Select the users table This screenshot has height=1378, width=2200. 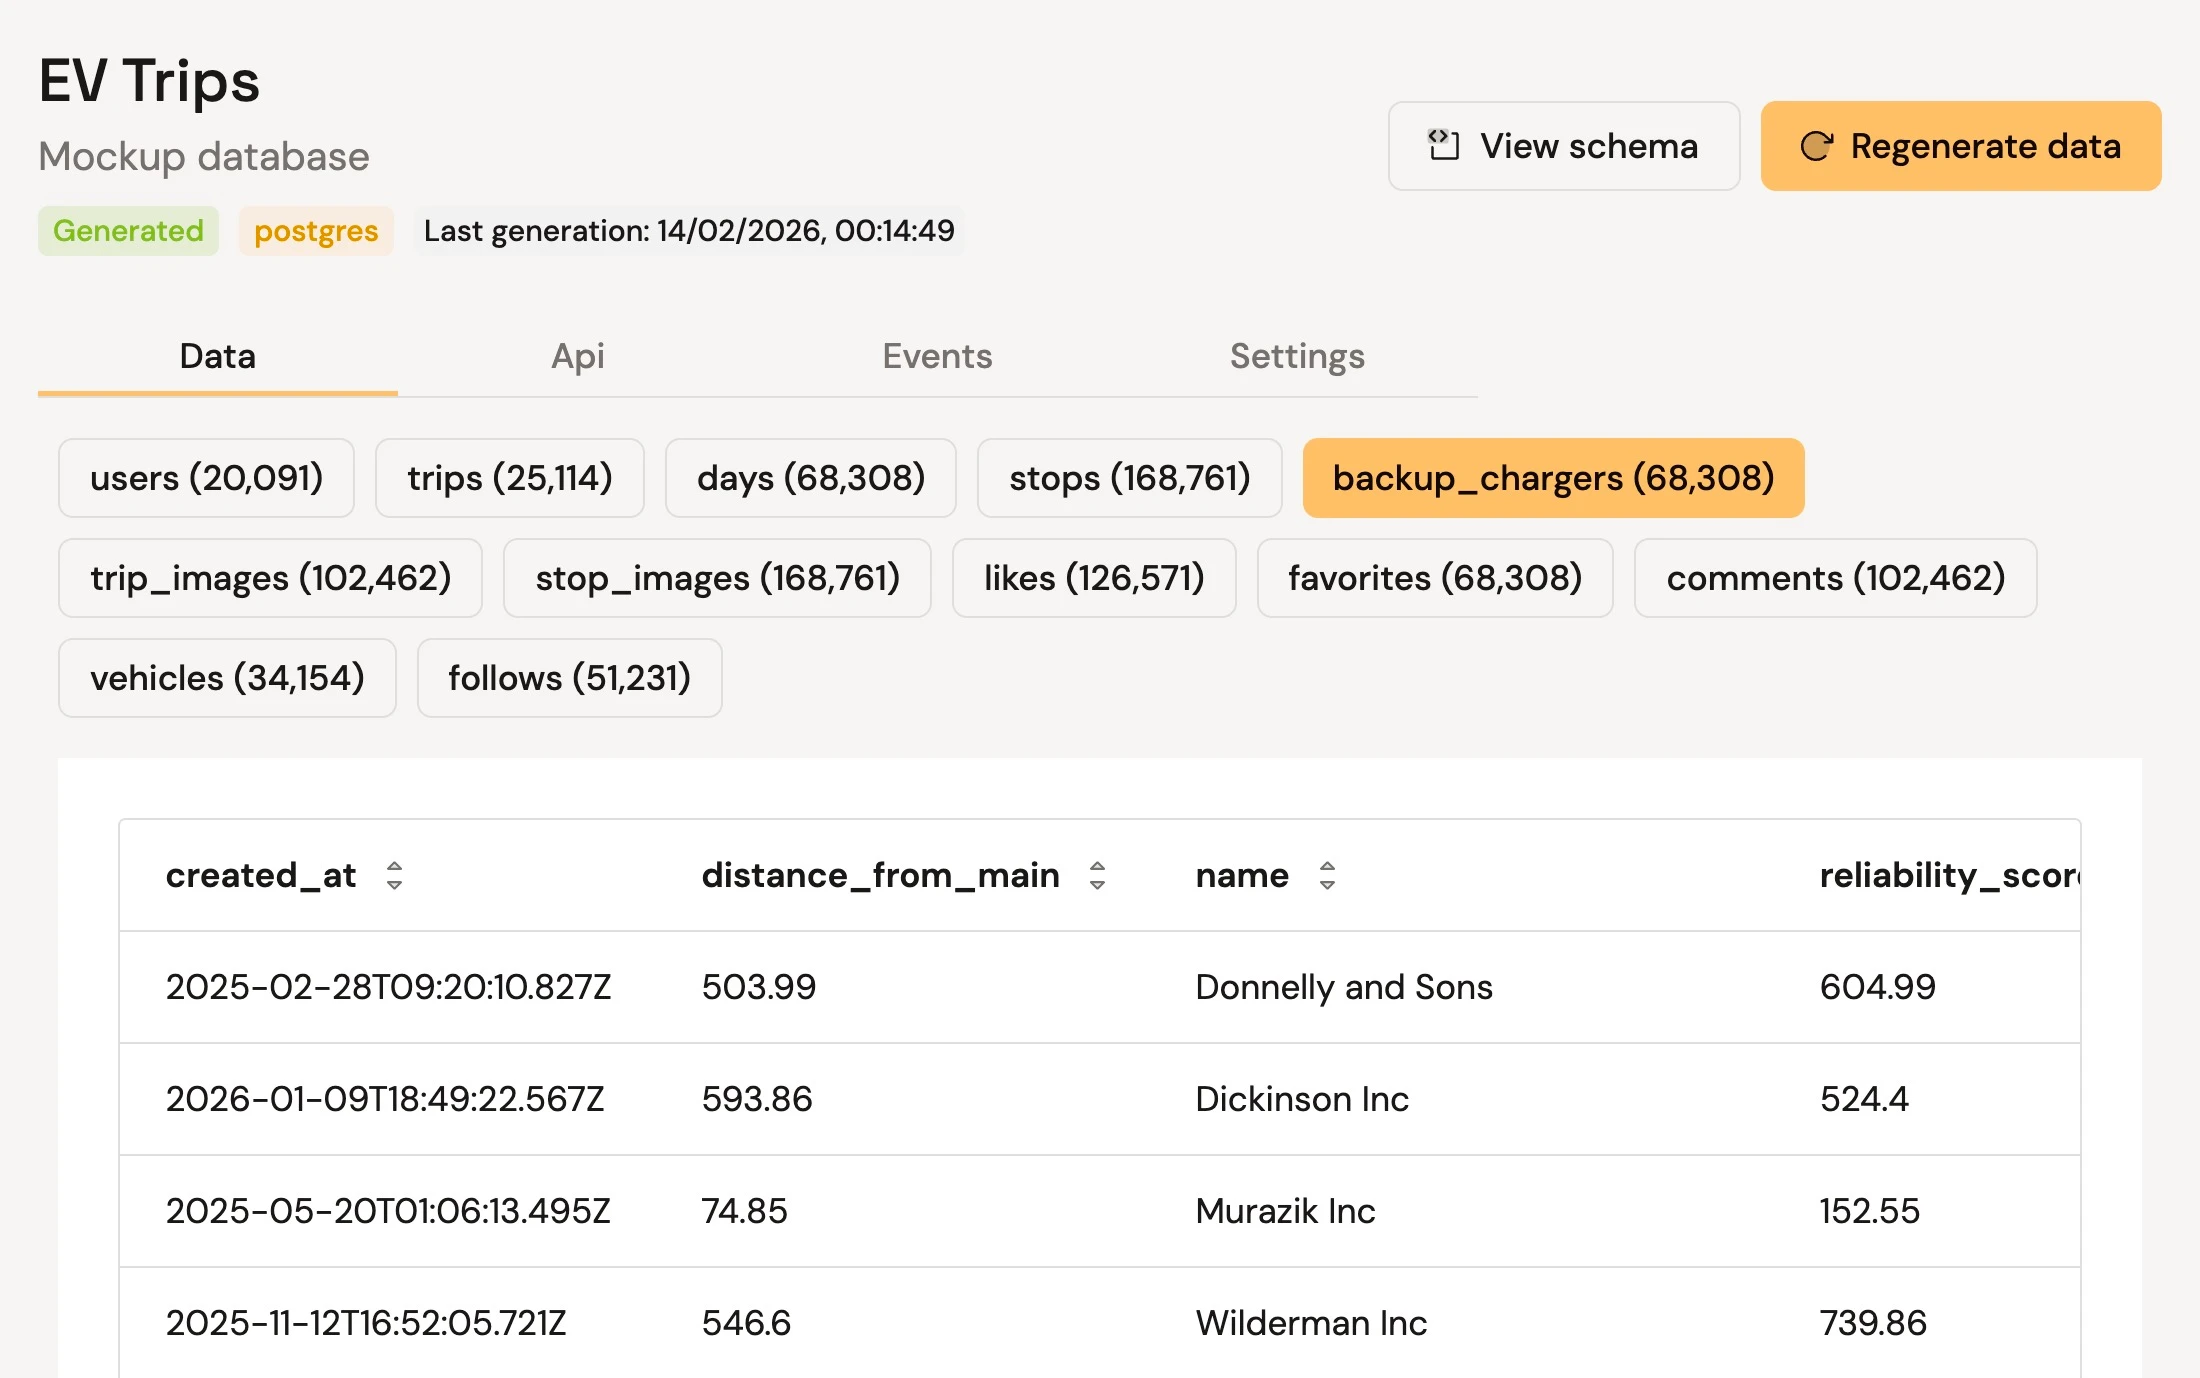coord(206,478)
